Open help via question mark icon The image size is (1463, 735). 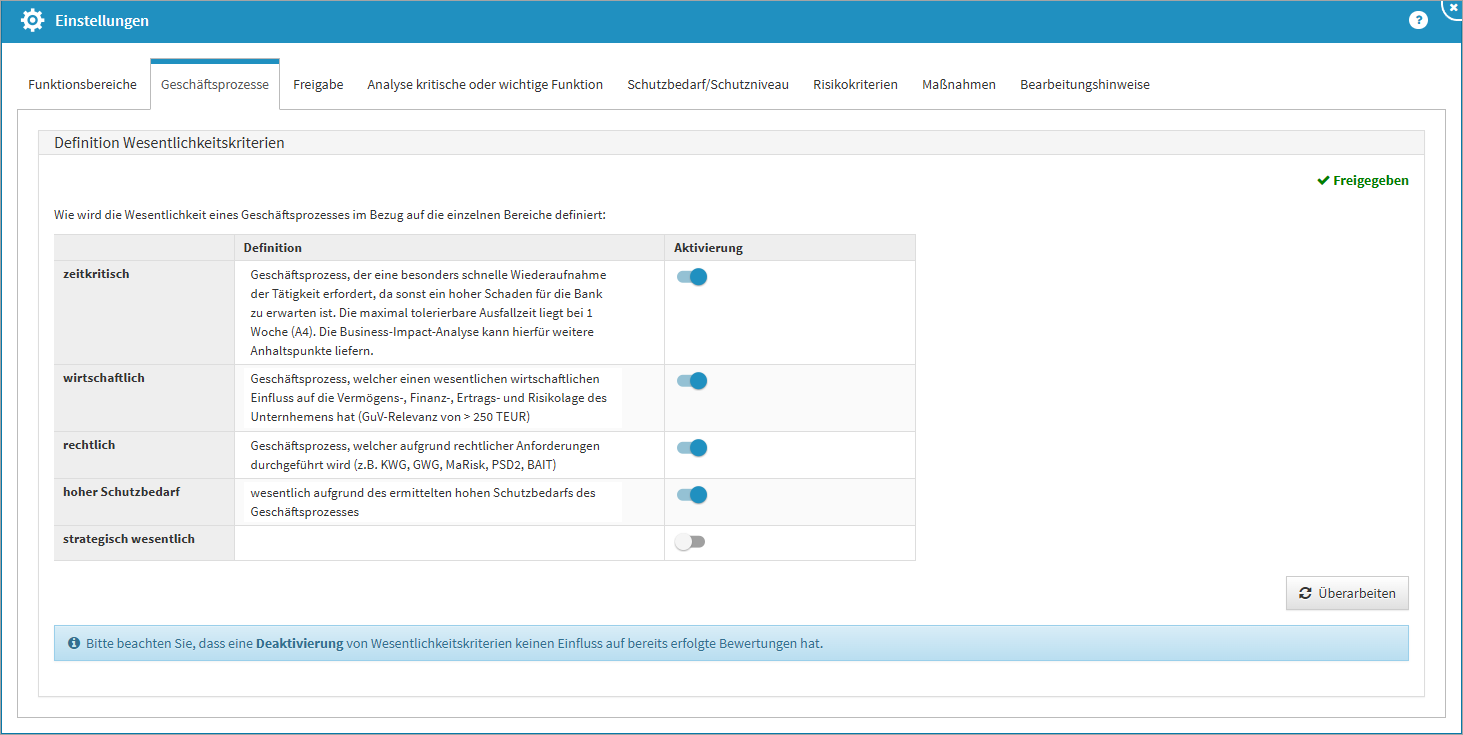(1418, 20)
